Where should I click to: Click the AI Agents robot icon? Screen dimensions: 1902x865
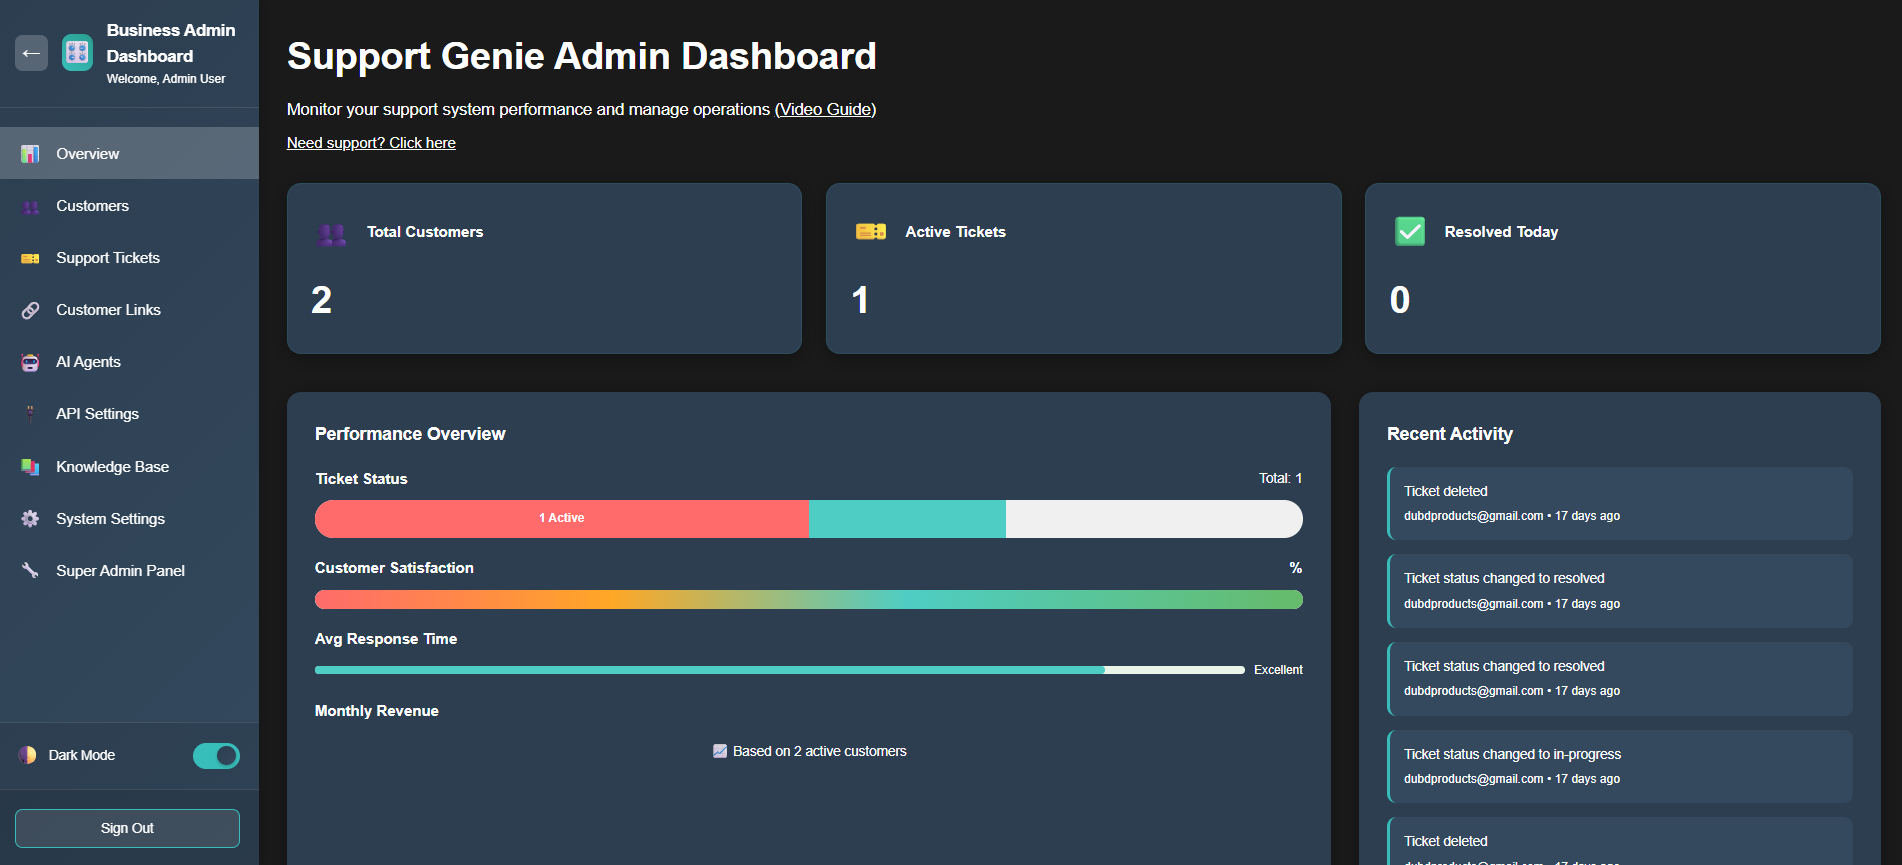coord(31,362)
